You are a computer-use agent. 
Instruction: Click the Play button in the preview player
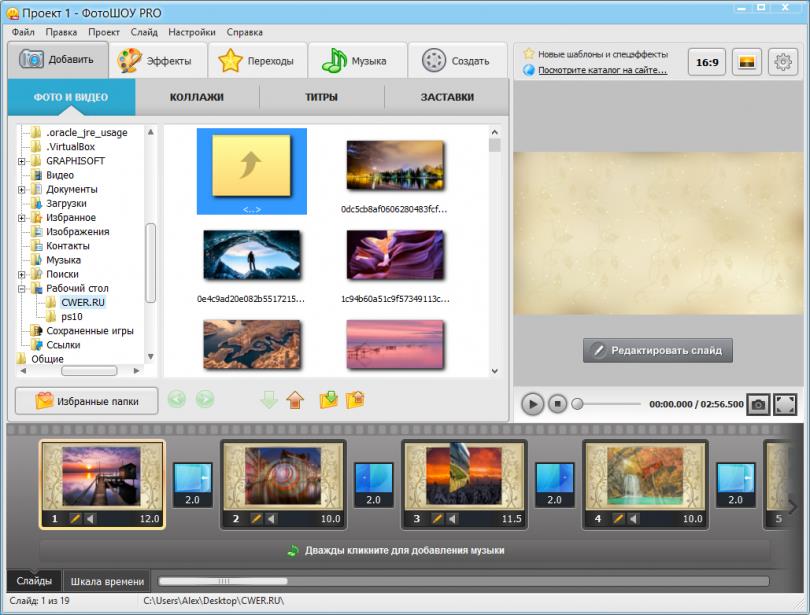coord(532,404)
